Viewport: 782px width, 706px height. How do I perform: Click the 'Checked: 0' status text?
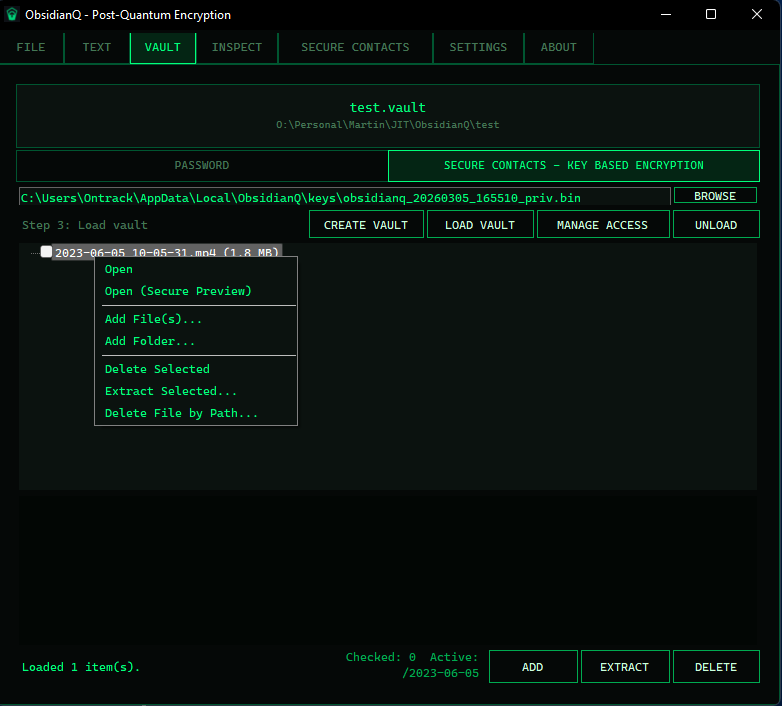(381, 657)
